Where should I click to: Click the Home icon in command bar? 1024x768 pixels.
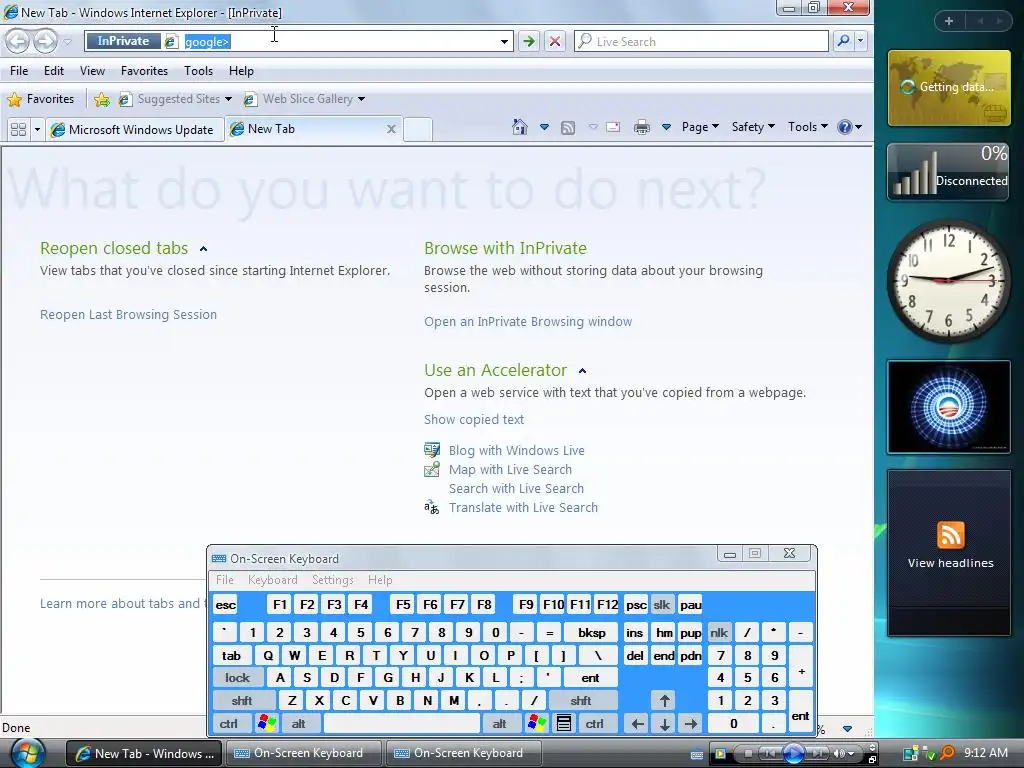pyautogui.click(x=520, y=127)
